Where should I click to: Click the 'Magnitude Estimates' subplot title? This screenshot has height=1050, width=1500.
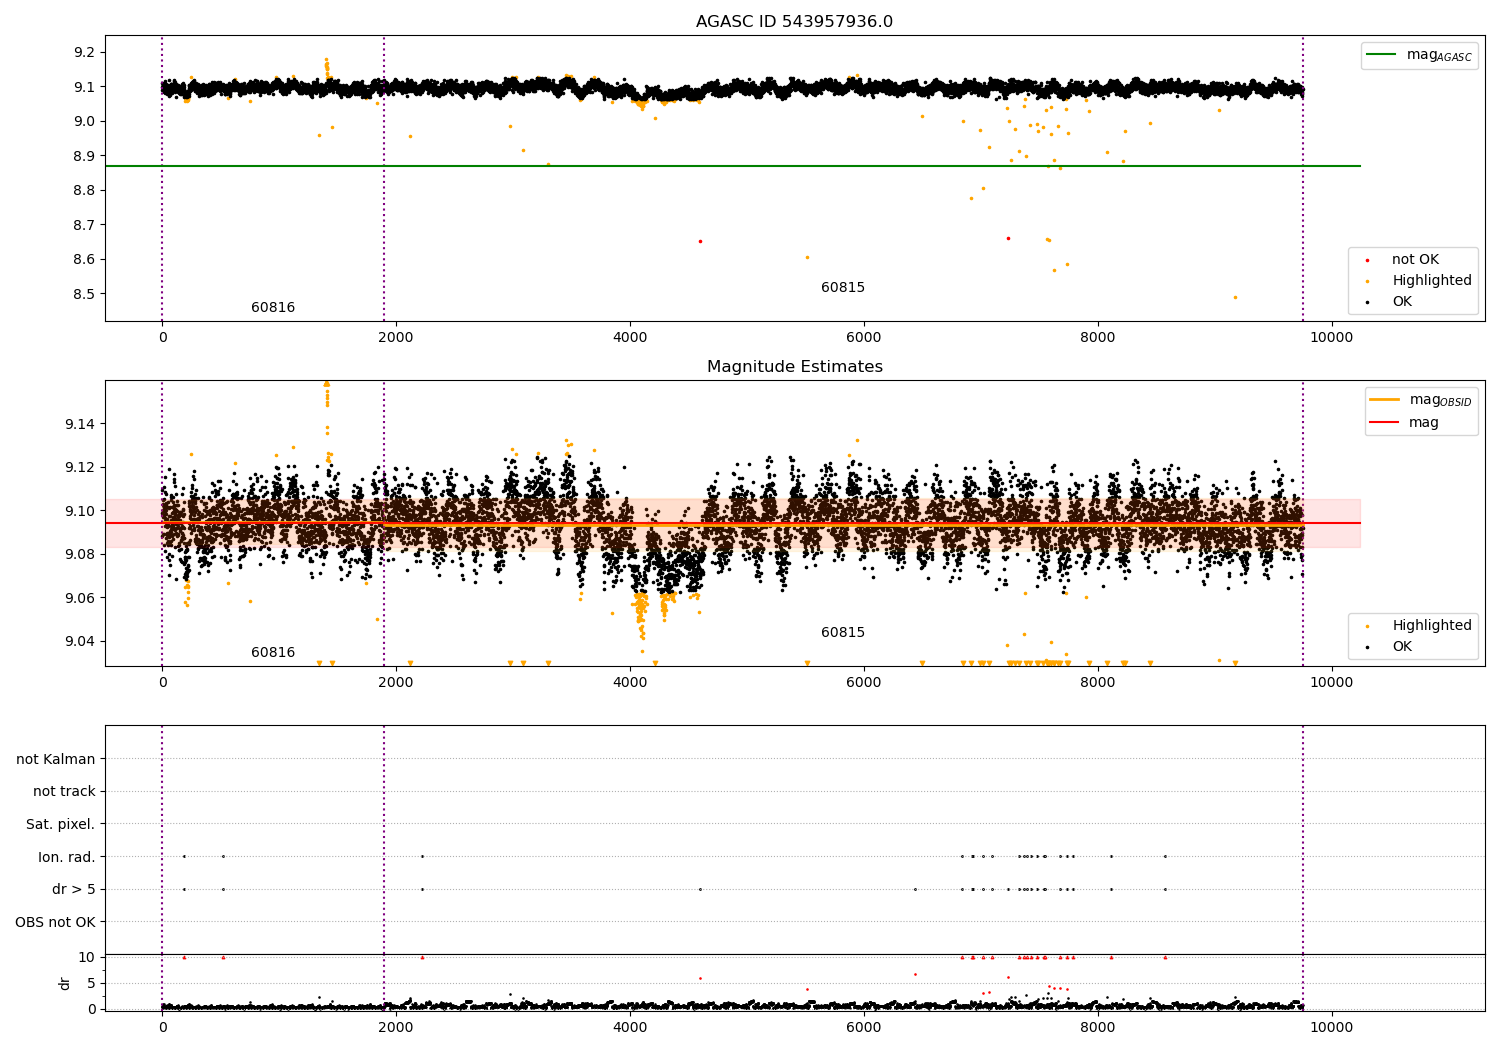[794, 367]
